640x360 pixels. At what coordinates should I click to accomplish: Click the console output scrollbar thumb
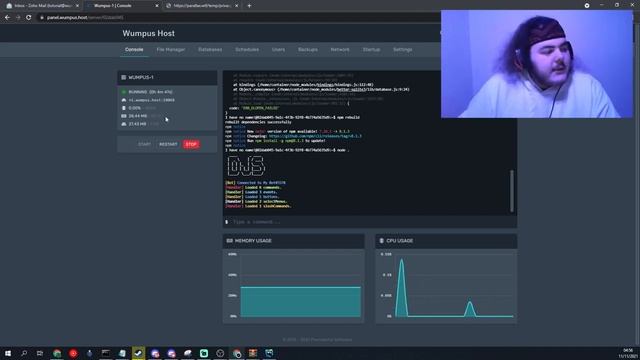tap(512, 191)
